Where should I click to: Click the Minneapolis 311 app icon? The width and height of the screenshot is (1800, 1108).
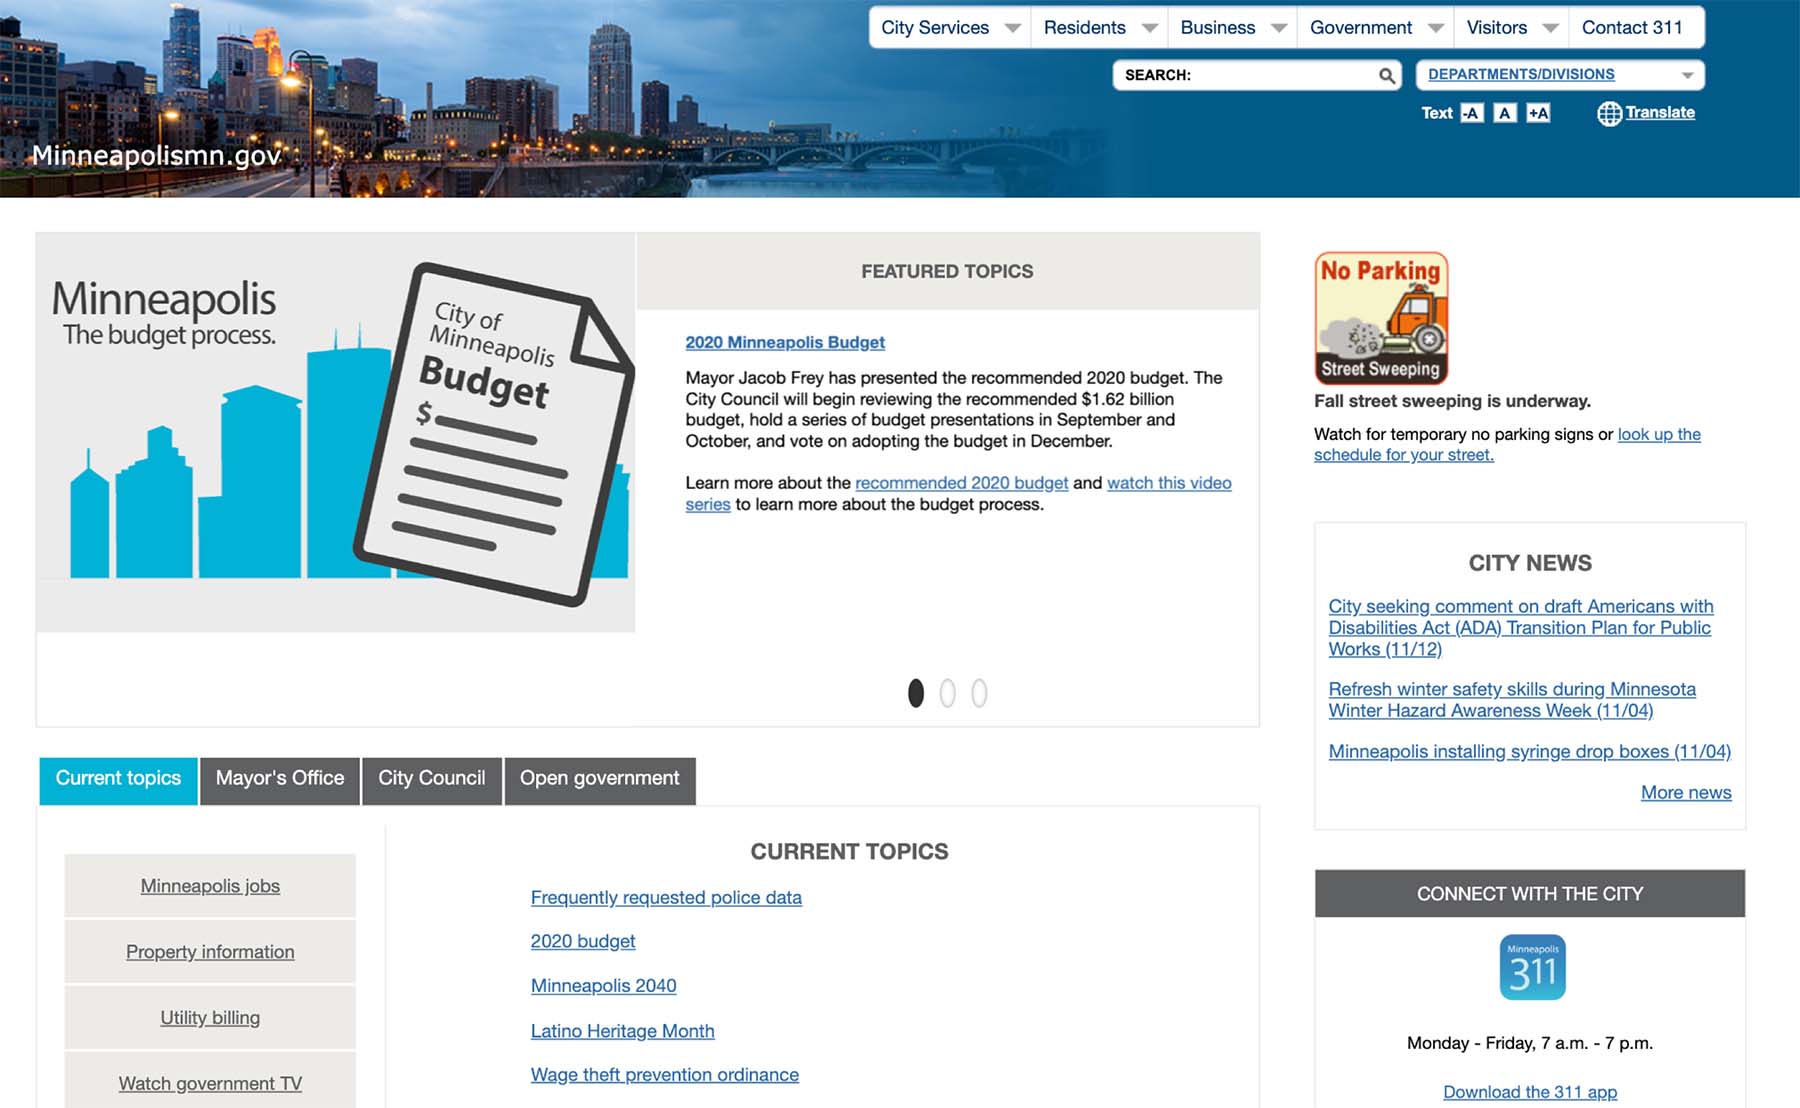1532,967
